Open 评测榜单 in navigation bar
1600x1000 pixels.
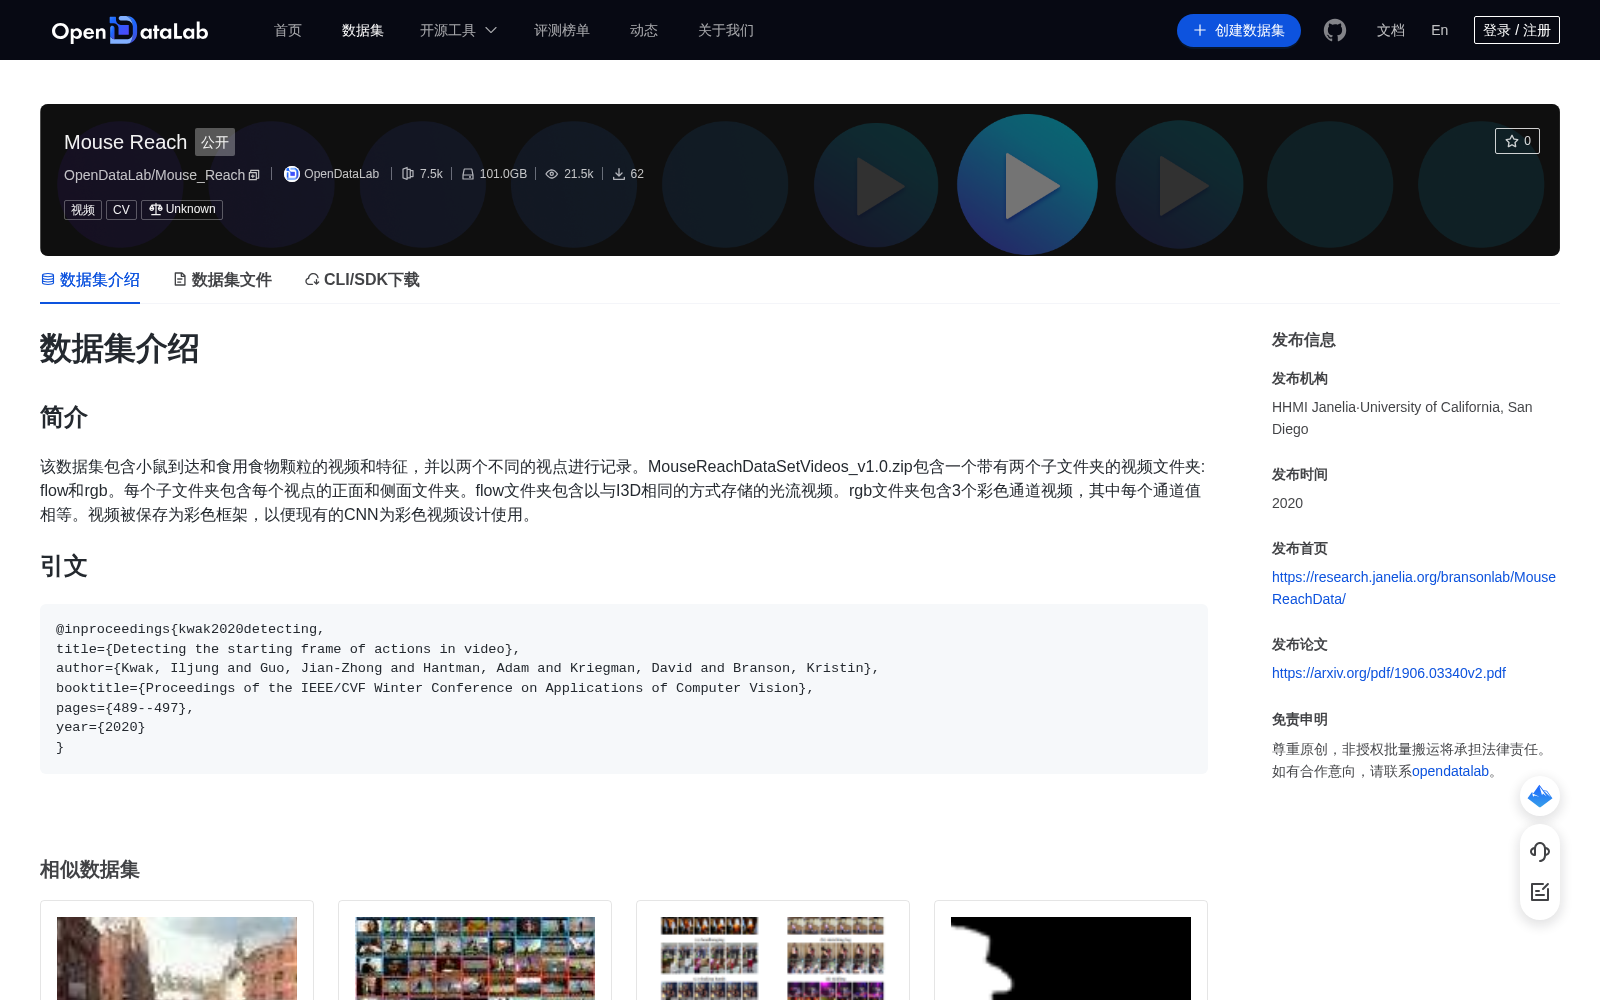point(562,30)
